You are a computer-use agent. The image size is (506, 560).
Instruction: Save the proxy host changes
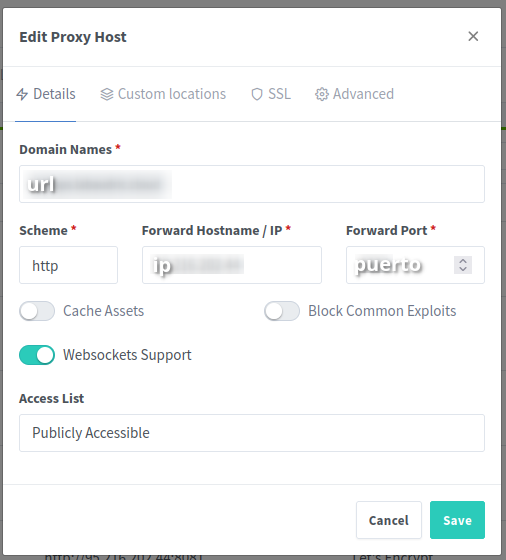[x=457, y=520]
